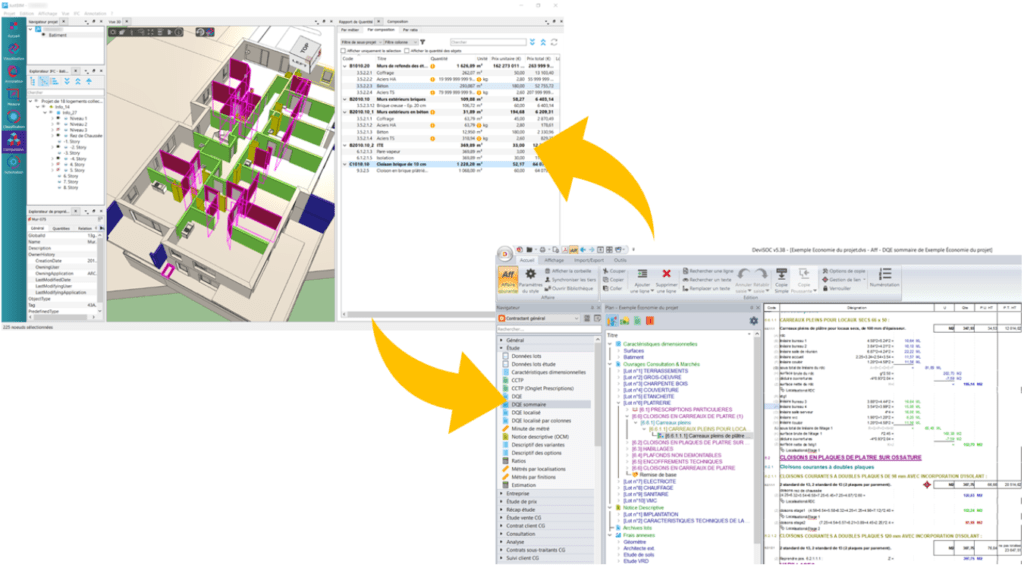Open Import/Export ribbon tab in DeviSOC
The height and width of the screenshot is (568, 1024).
pyautogui.click(x=589, y=260)
